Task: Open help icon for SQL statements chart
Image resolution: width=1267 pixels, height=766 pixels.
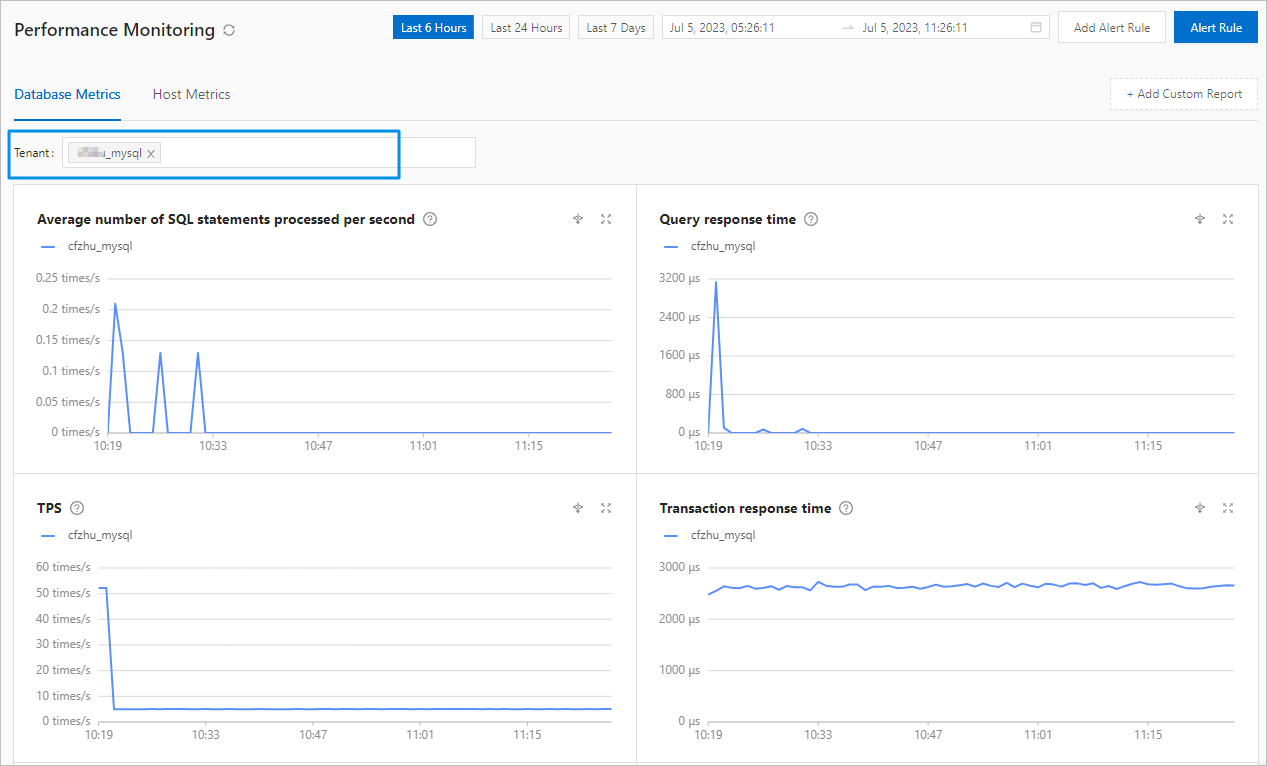Action: pyautogui.click(x=430, y=219)
